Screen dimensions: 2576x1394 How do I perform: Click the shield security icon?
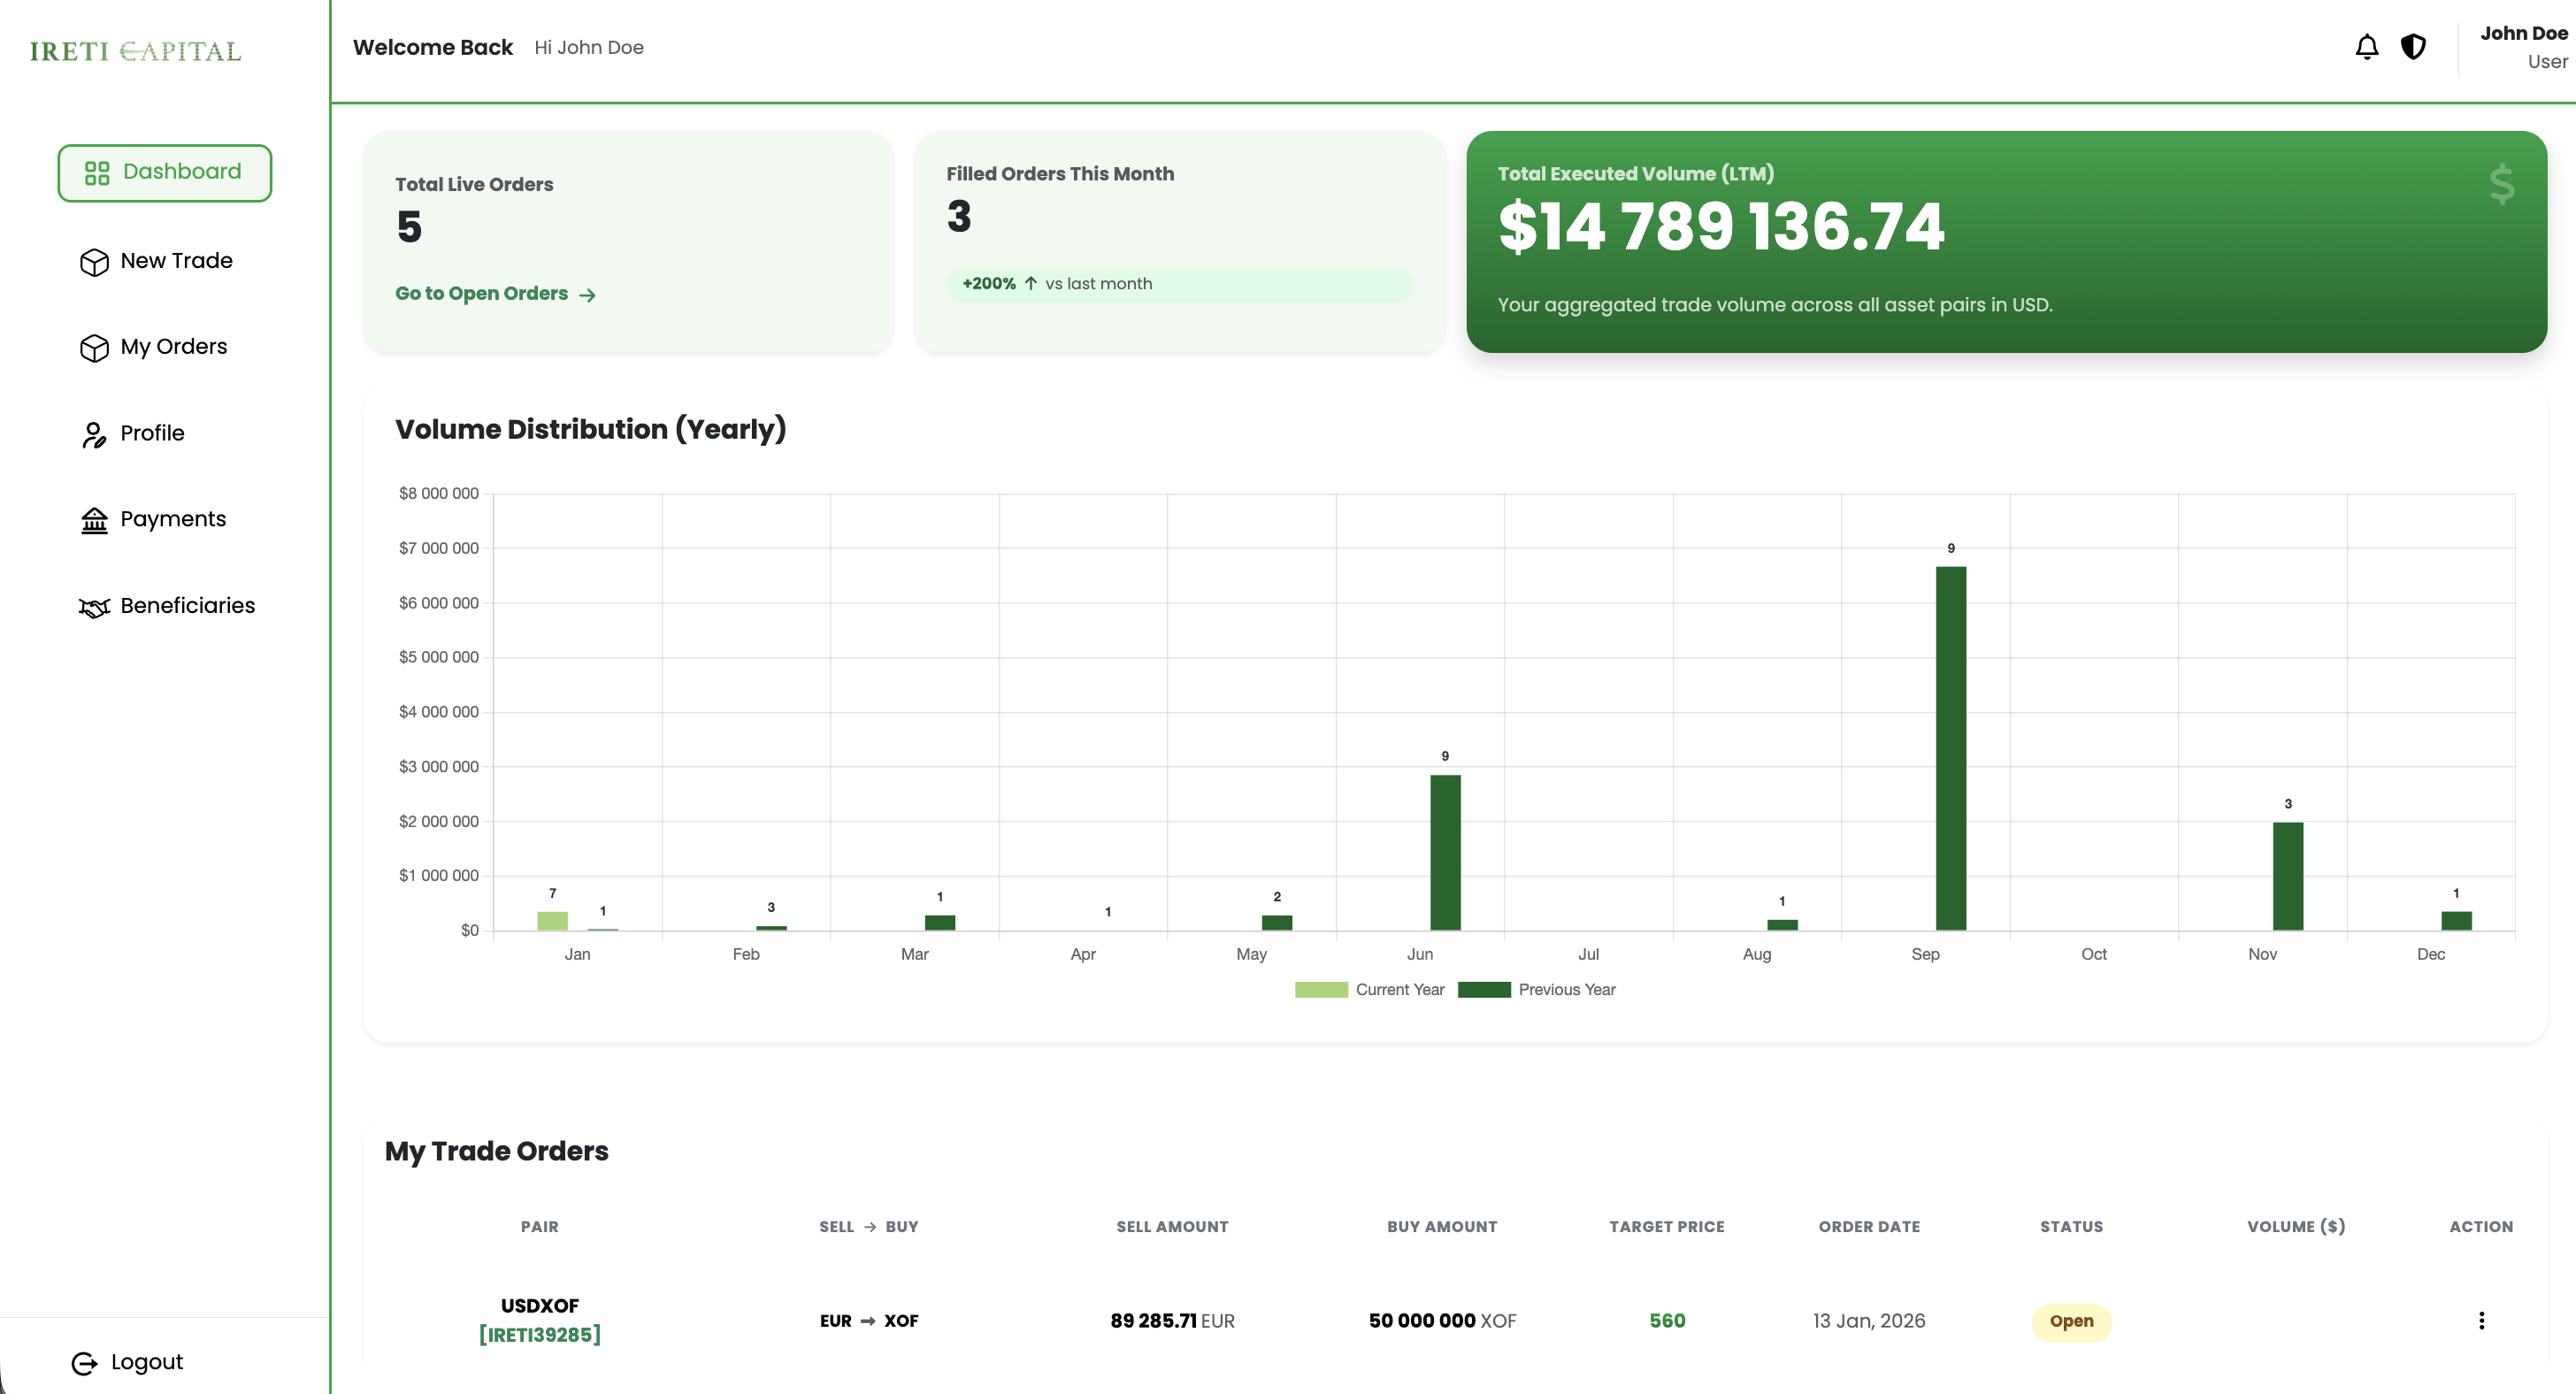pyautogui.click(x=2413, y=46)
